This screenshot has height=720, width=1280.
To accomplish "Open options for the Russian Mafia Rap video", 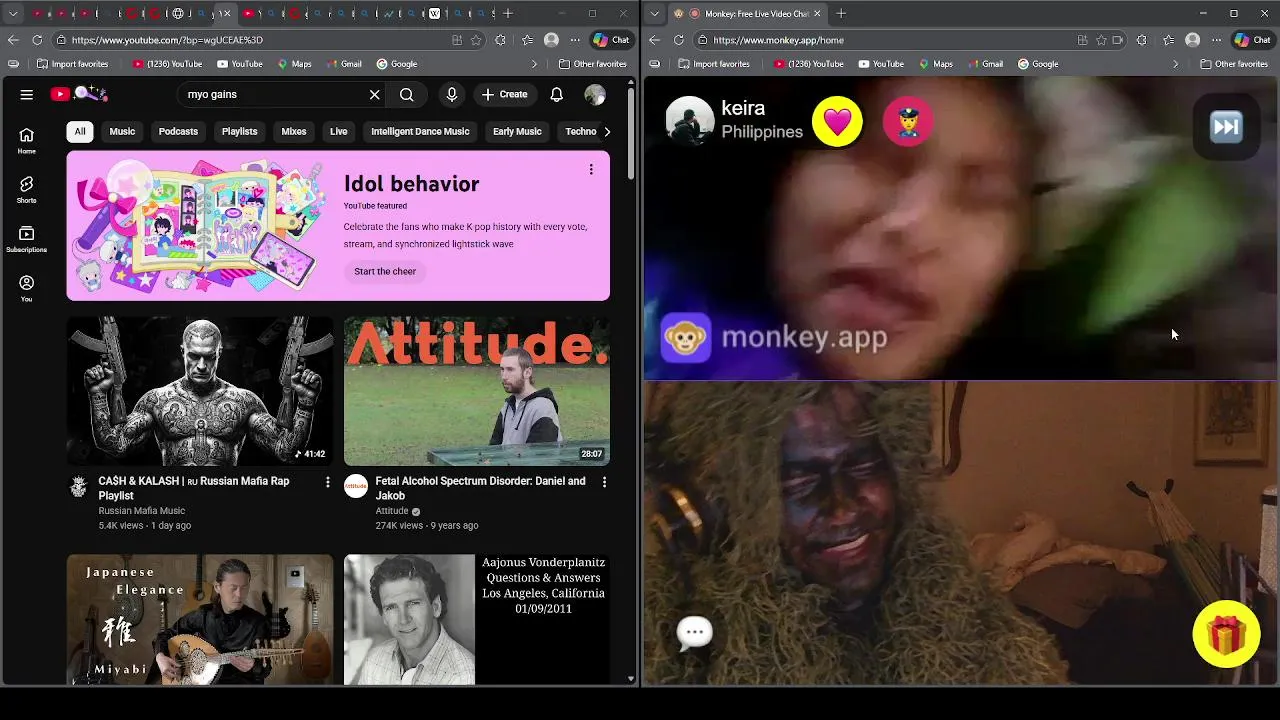I will (x=327, y=482).
